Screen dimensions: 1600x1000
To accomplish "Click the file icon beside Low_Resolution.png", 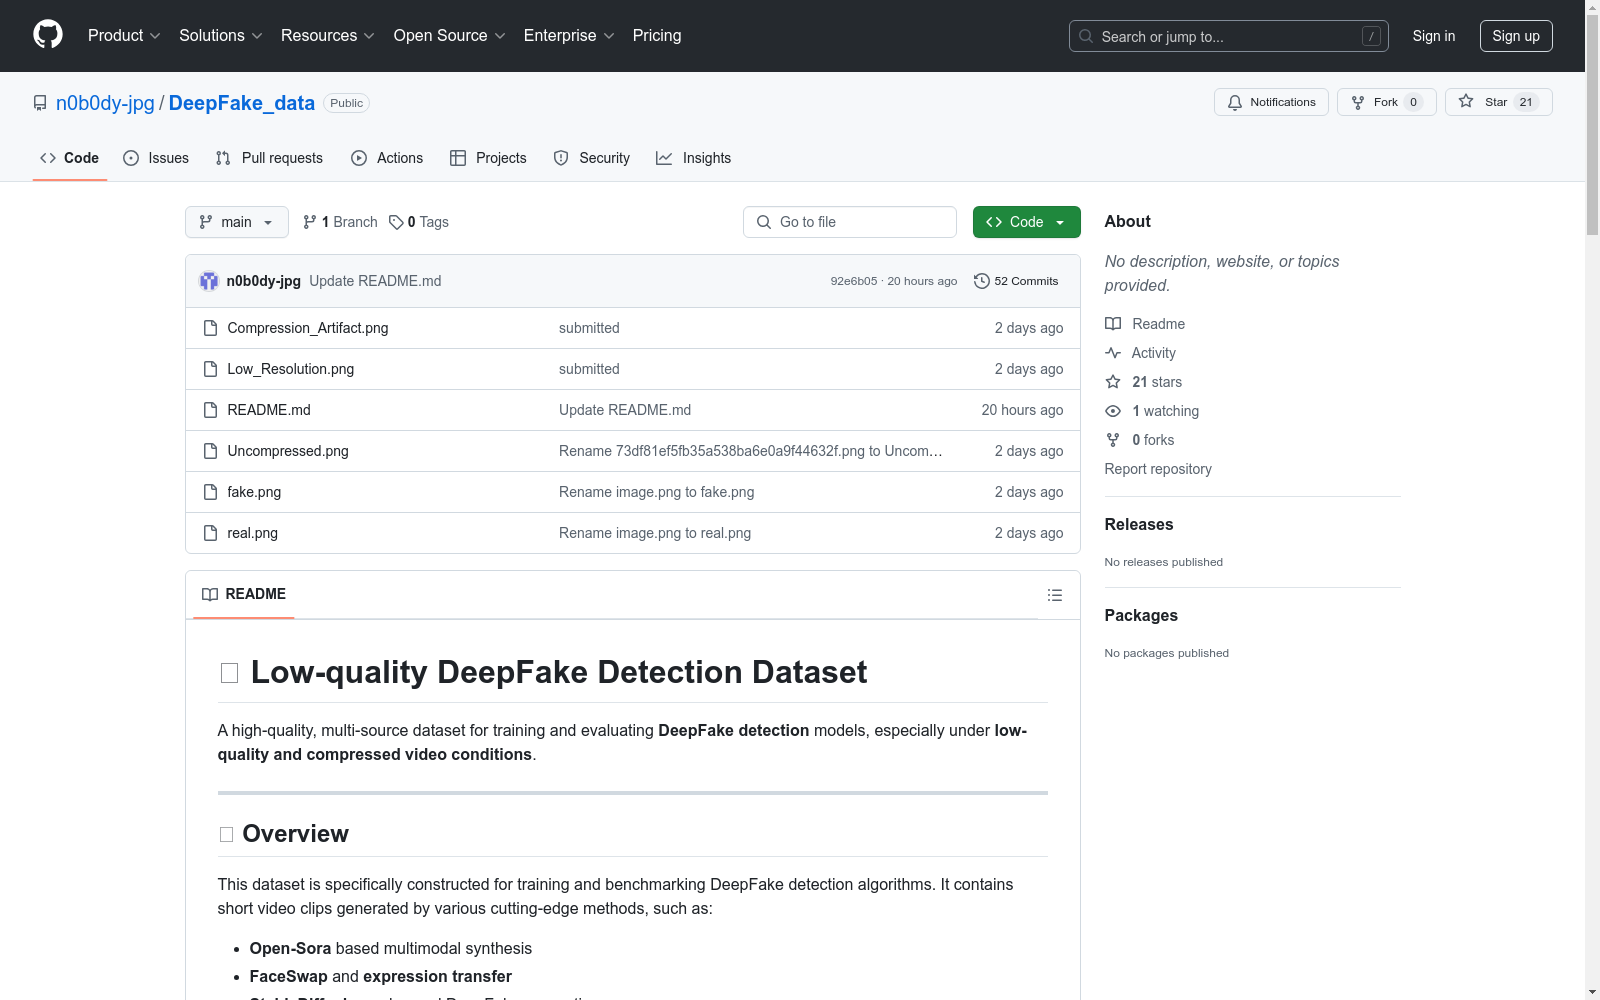I will pos(210,369).
